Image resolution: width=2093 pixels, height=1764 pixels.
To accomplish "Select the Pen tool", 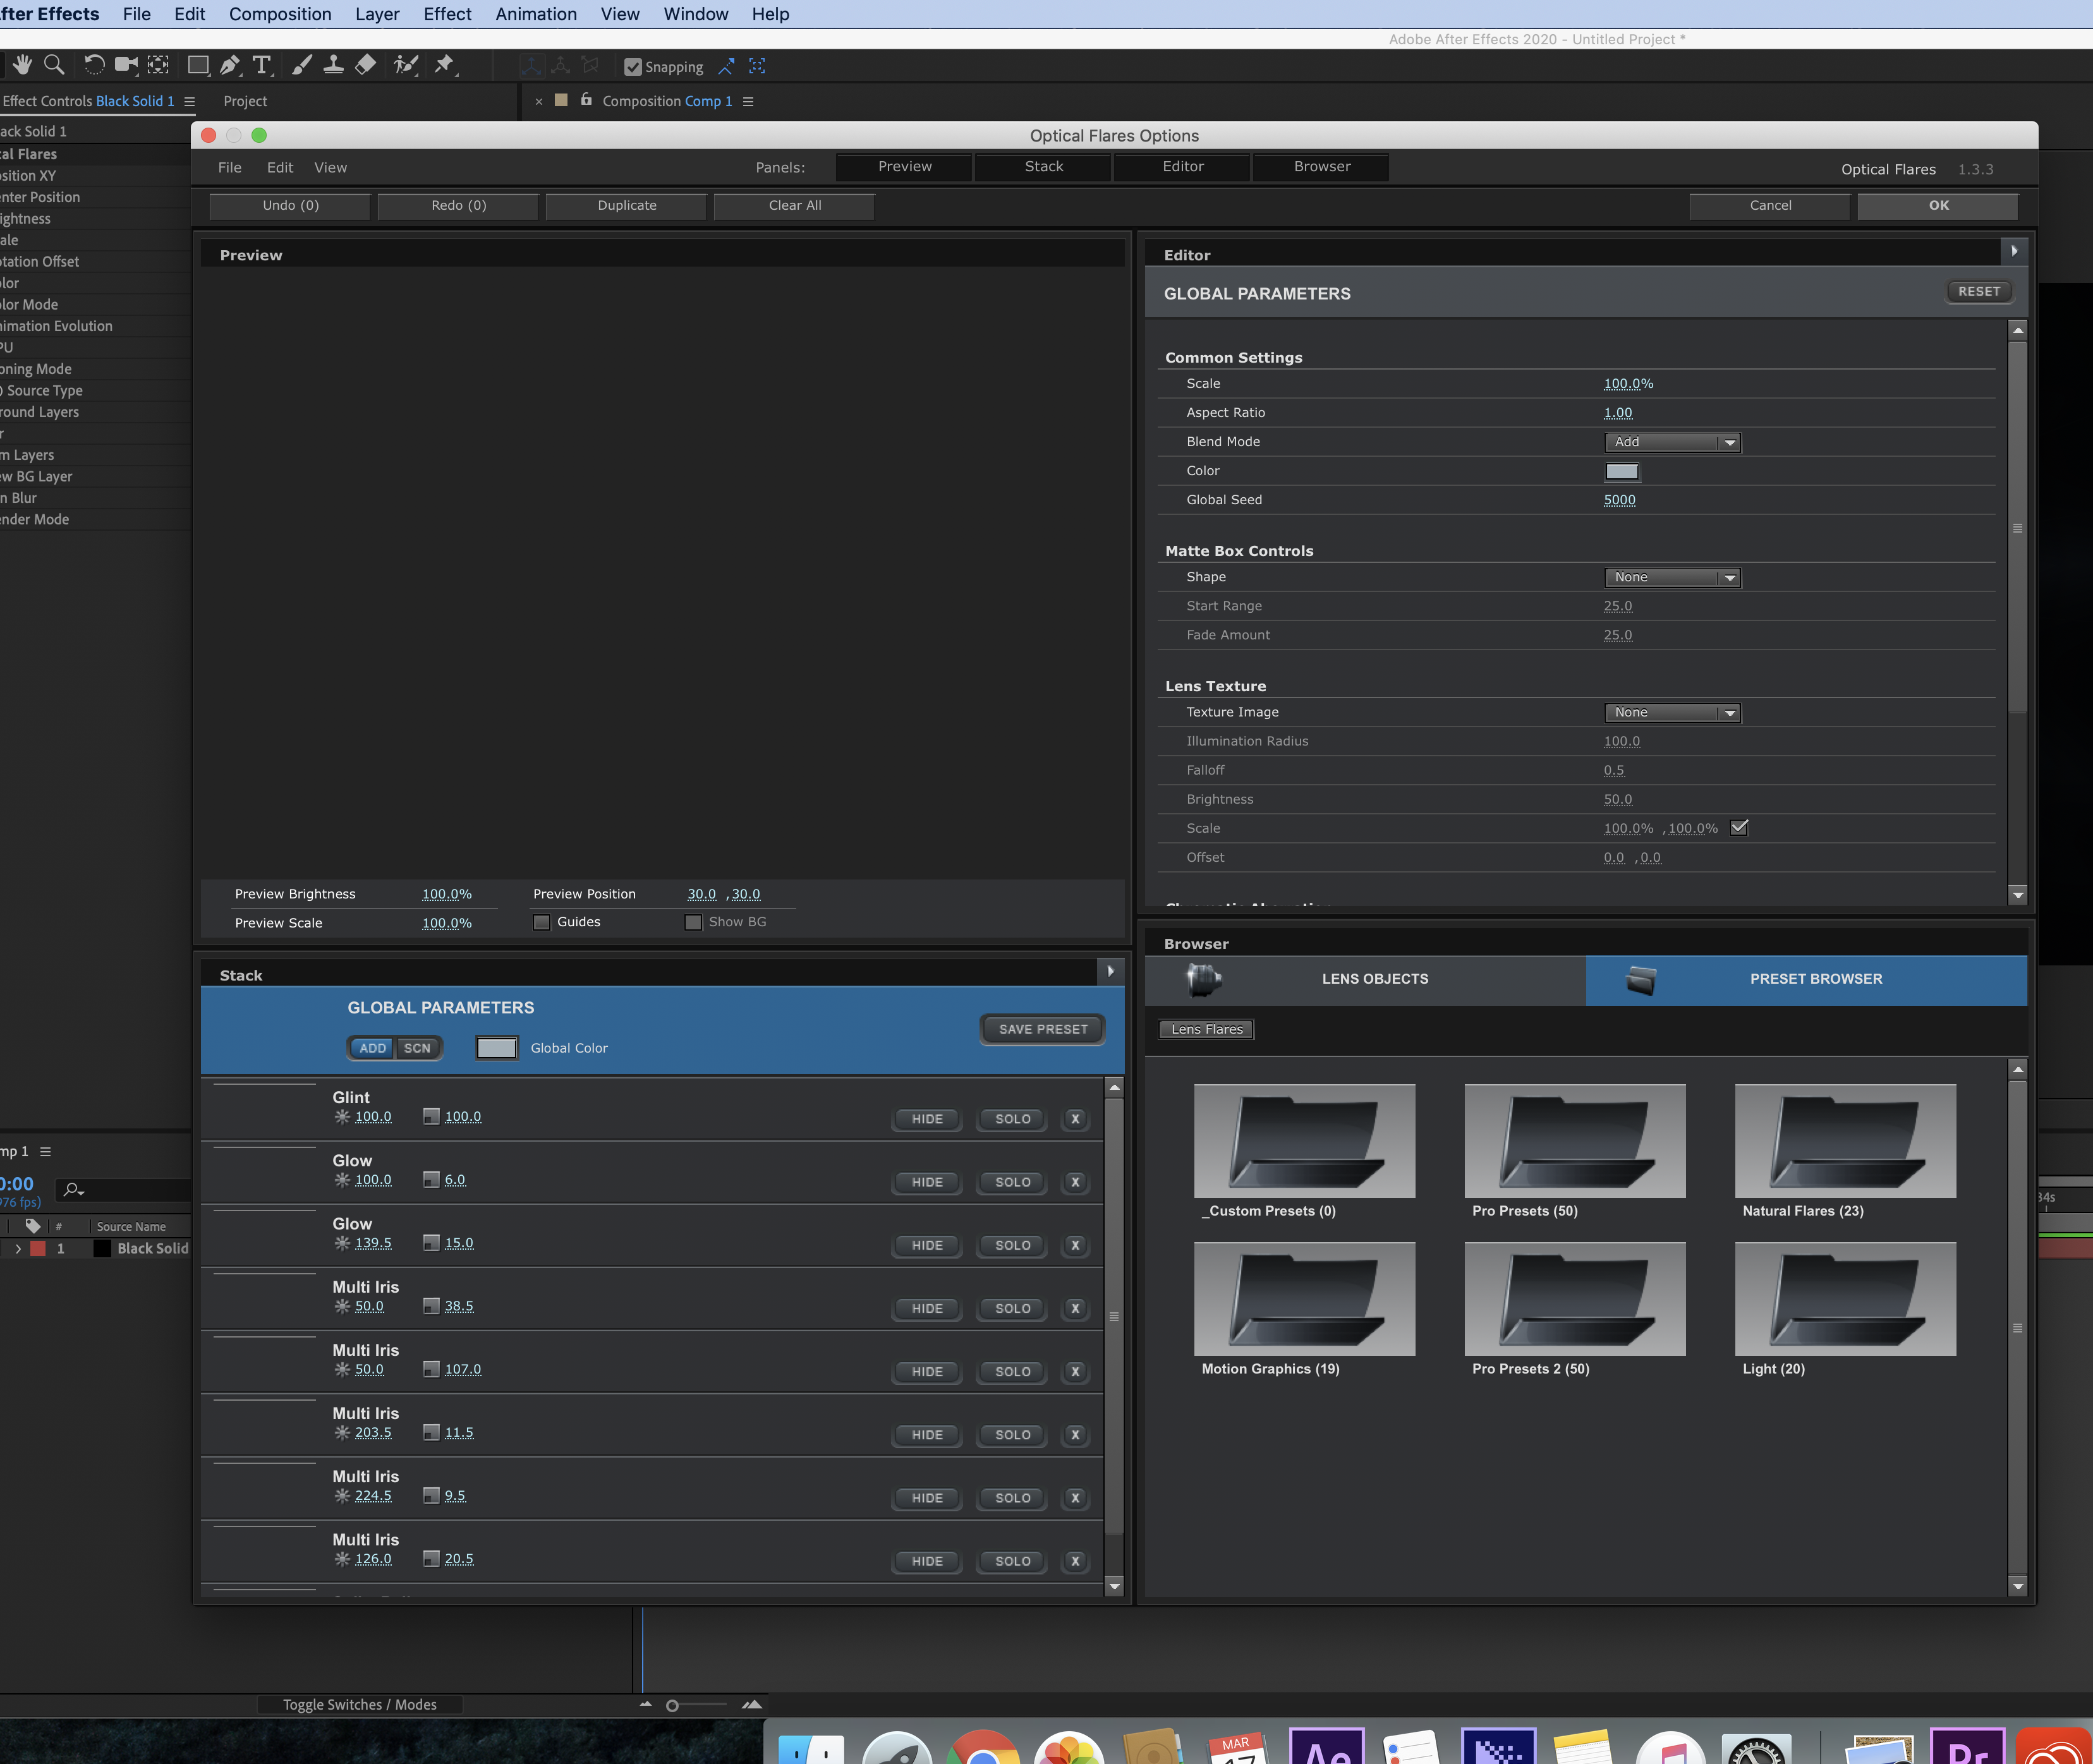I will pos(230,65).
